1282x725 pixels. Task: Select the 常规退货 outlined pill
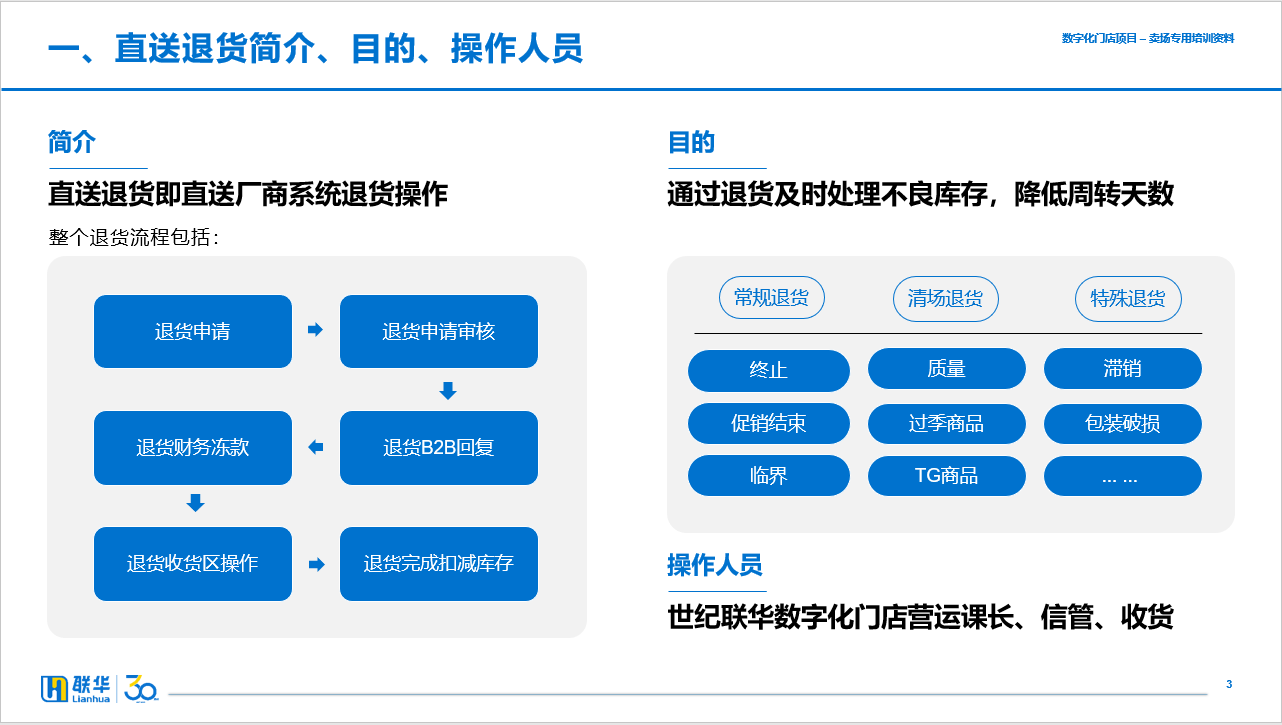[x=771, y=298]
